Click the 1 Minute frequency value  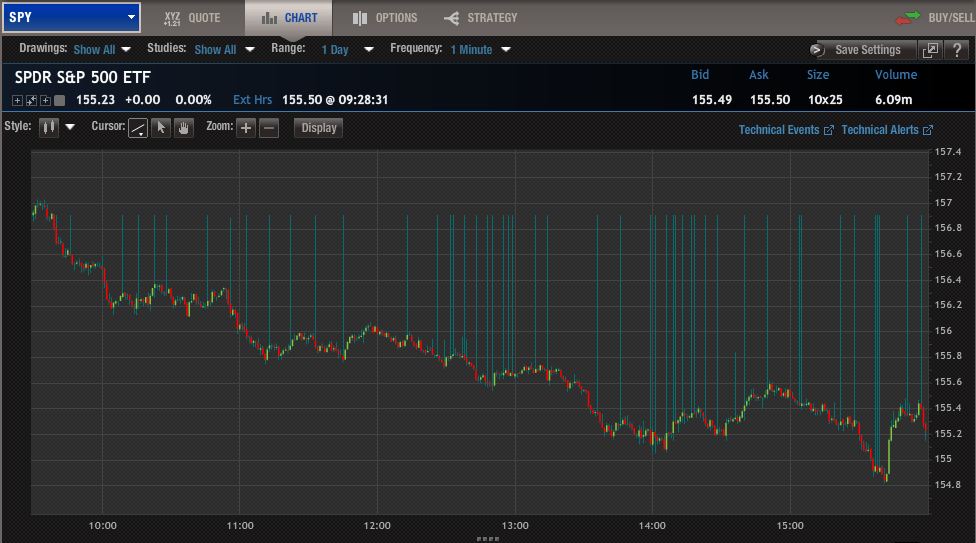[x=471, y=50]
